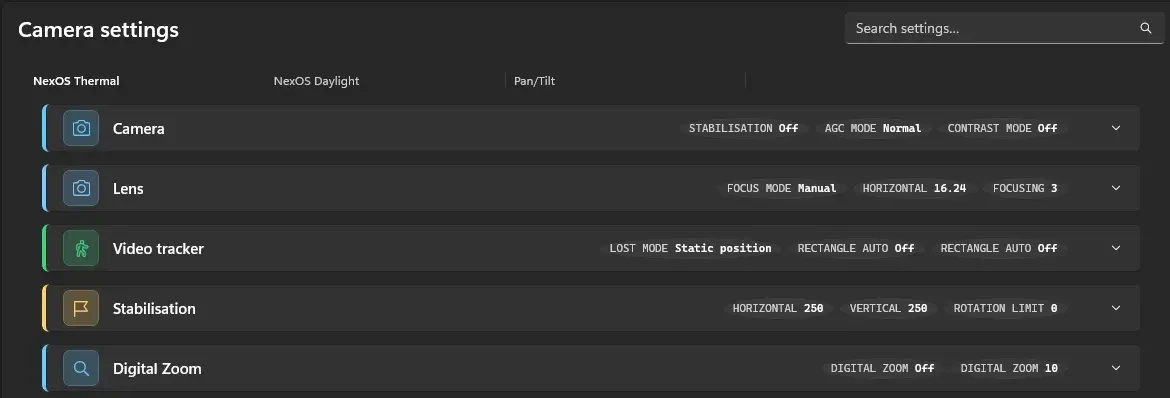Click the Stabilisation section title
1170x398 pixels.
click(x=154, y=308)
